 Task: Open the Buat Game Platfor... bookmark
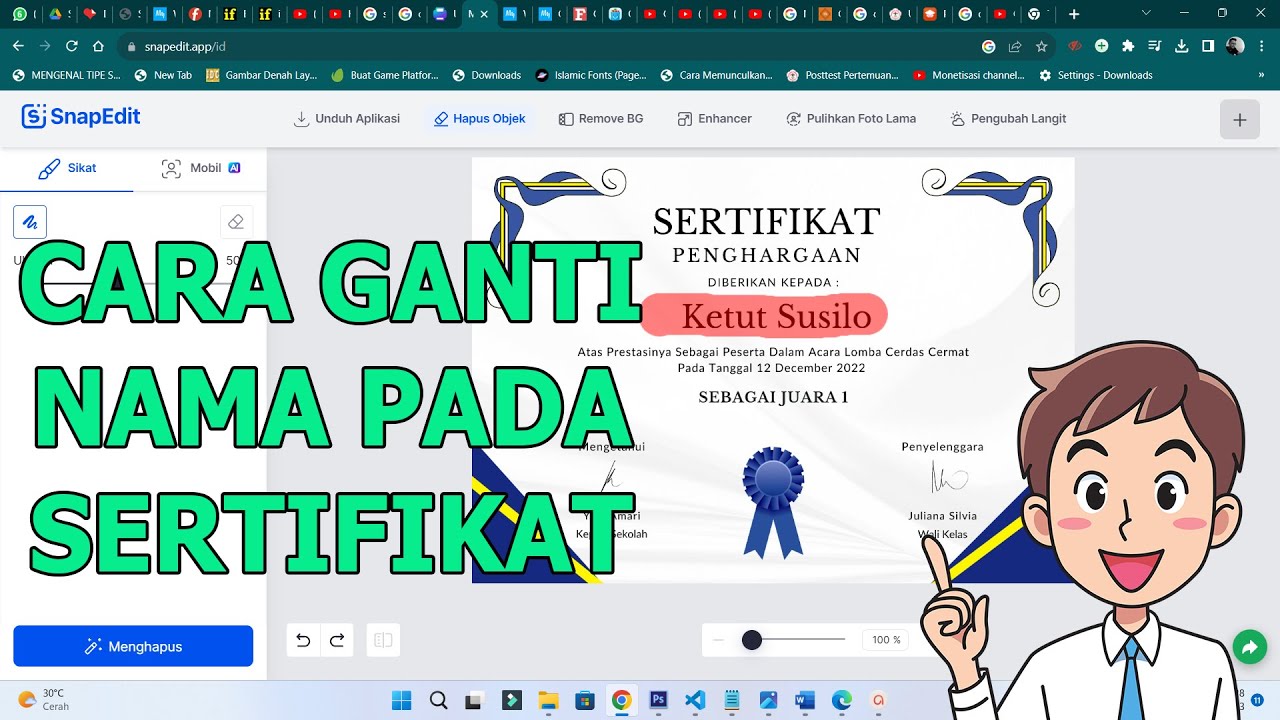385,75
